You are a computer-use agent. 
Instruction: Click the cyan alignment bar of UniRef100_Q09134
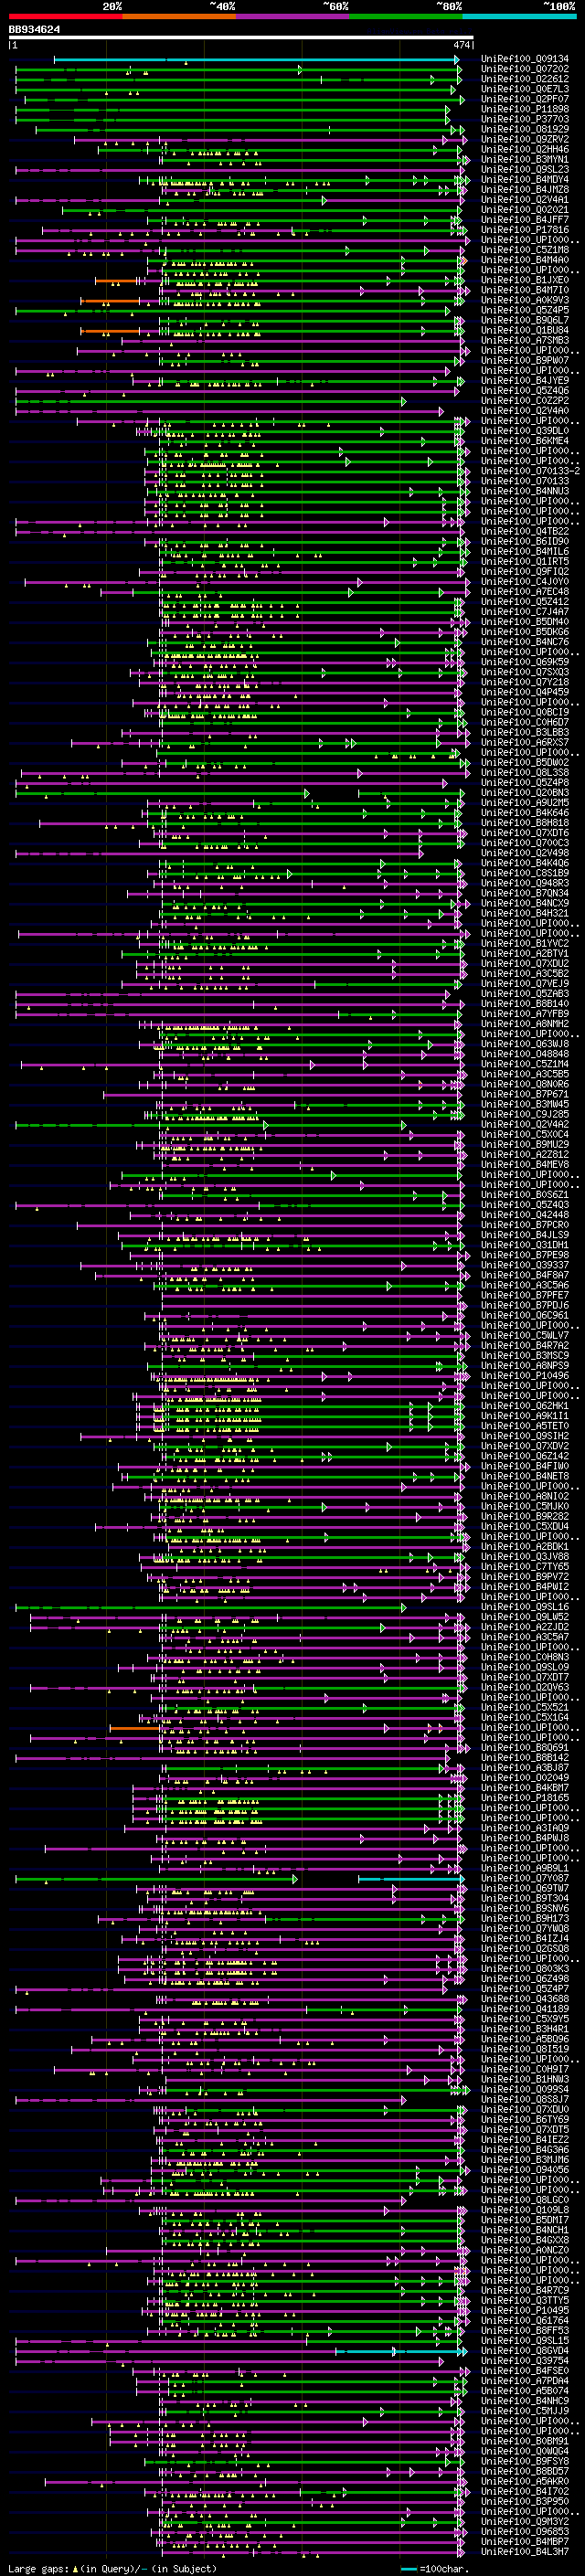(x=255, y=60)
